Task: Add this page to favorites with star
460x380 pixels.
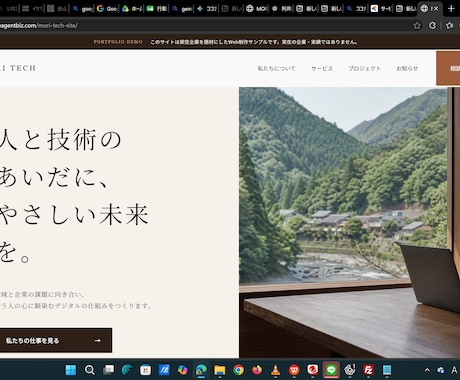Action: coord(417,25)
